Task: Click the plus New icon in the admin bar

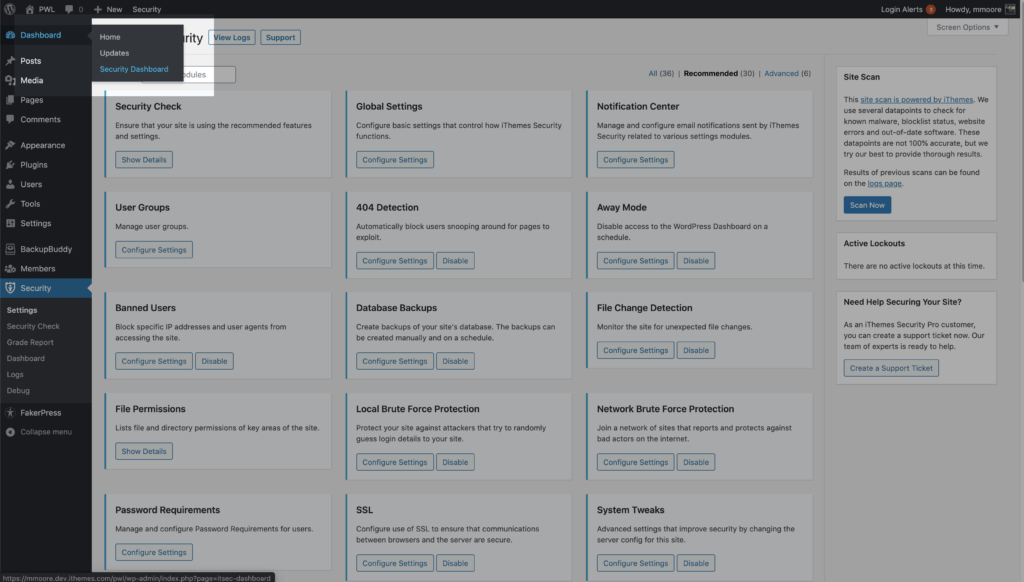Action: point(98,9)
